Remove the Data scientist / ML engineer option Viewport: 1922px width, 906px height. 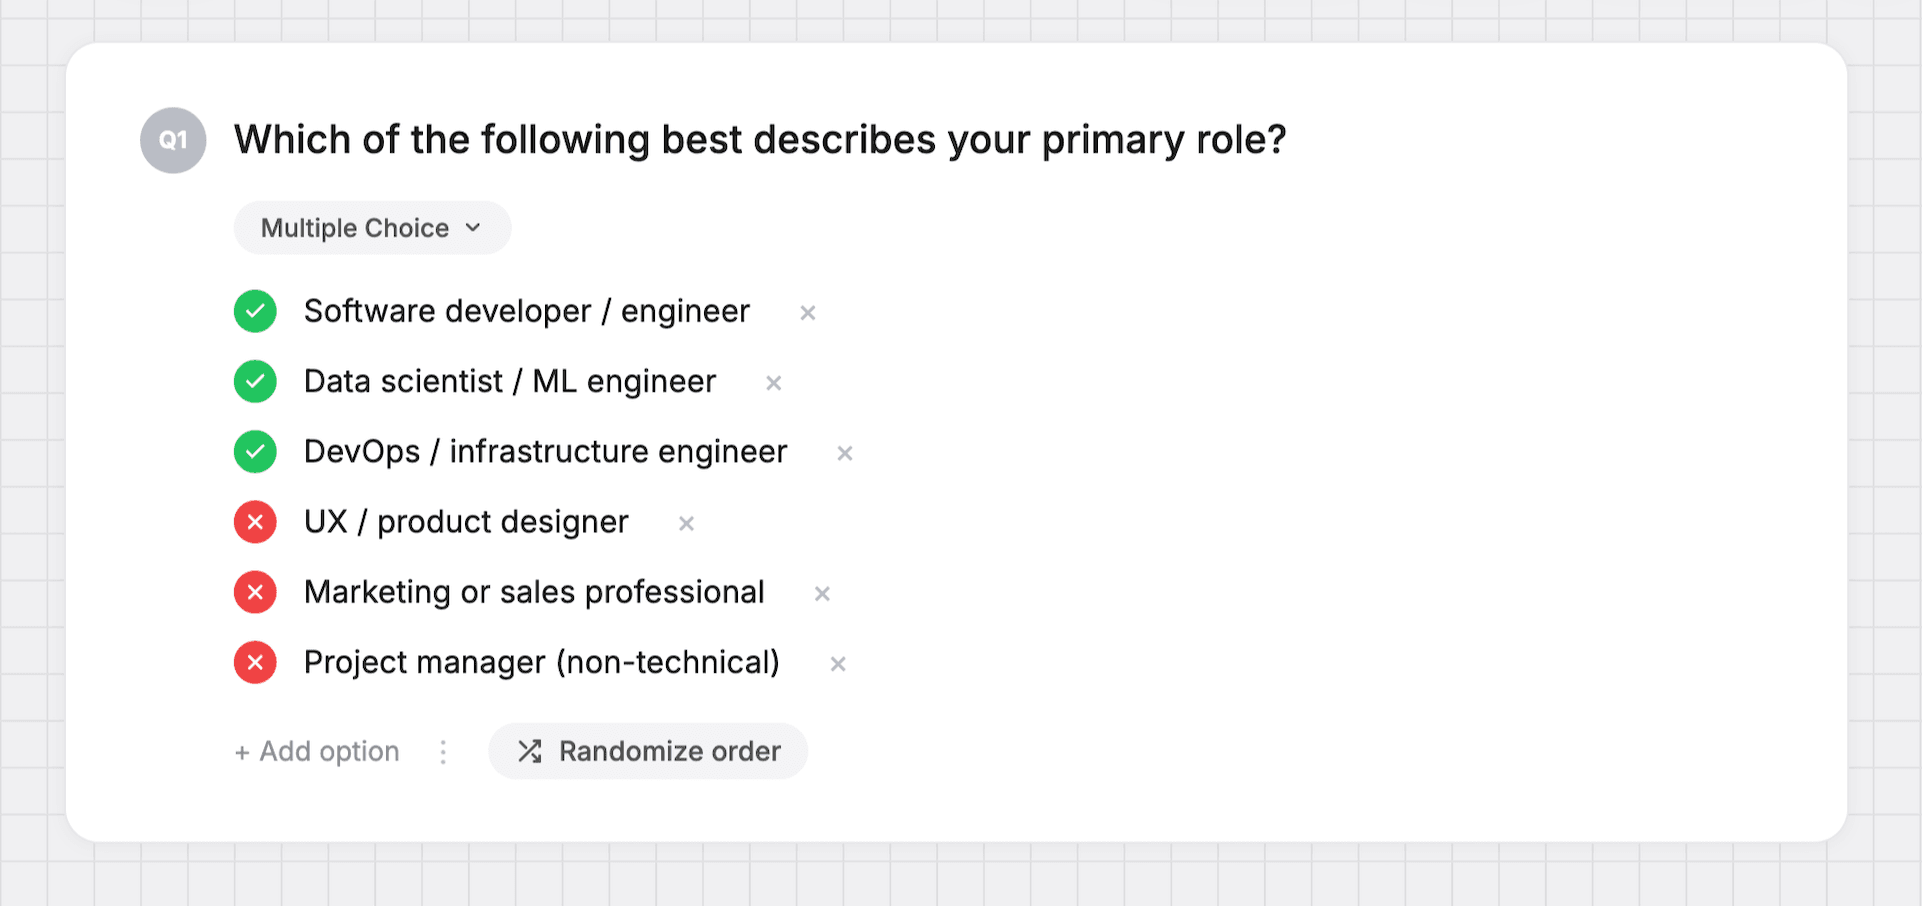[773, 383]
